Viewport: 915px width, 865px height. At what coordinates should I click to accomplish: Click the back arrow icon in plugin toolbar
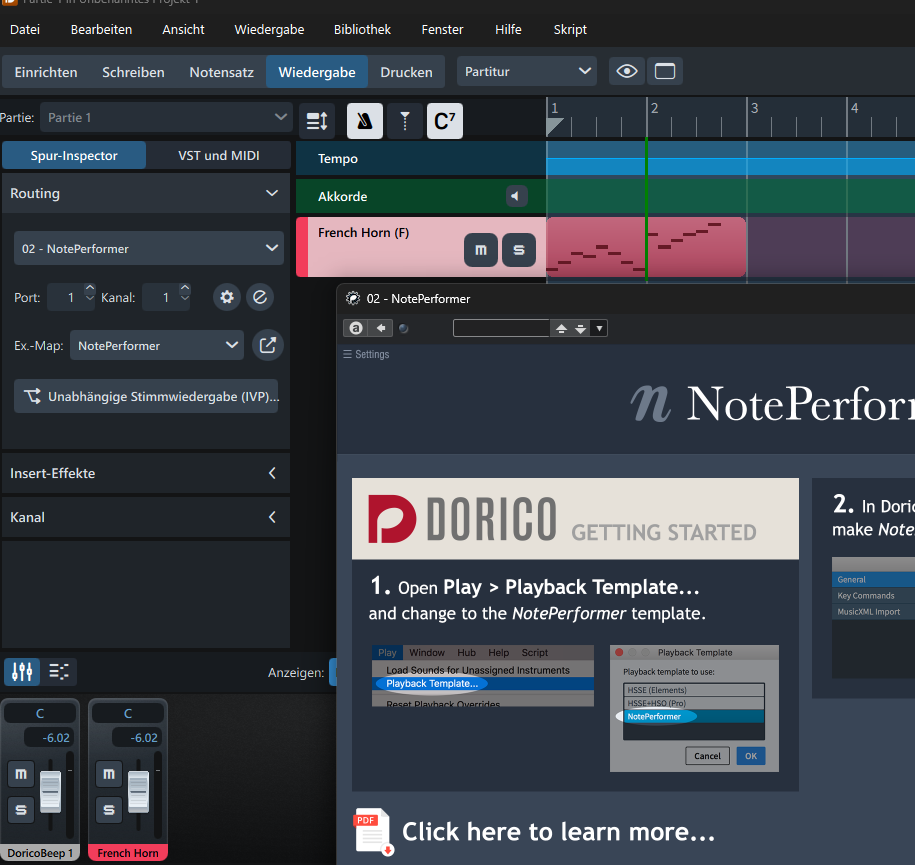(381, 328)
